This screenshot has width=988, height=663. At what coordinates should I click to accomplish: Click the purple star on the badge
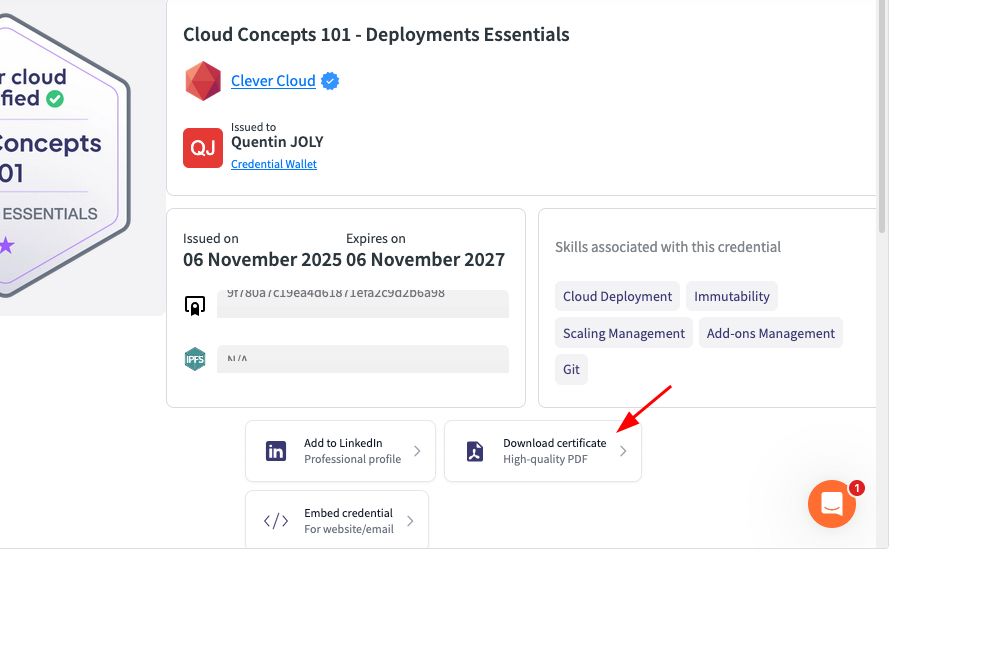coord(6,245)
